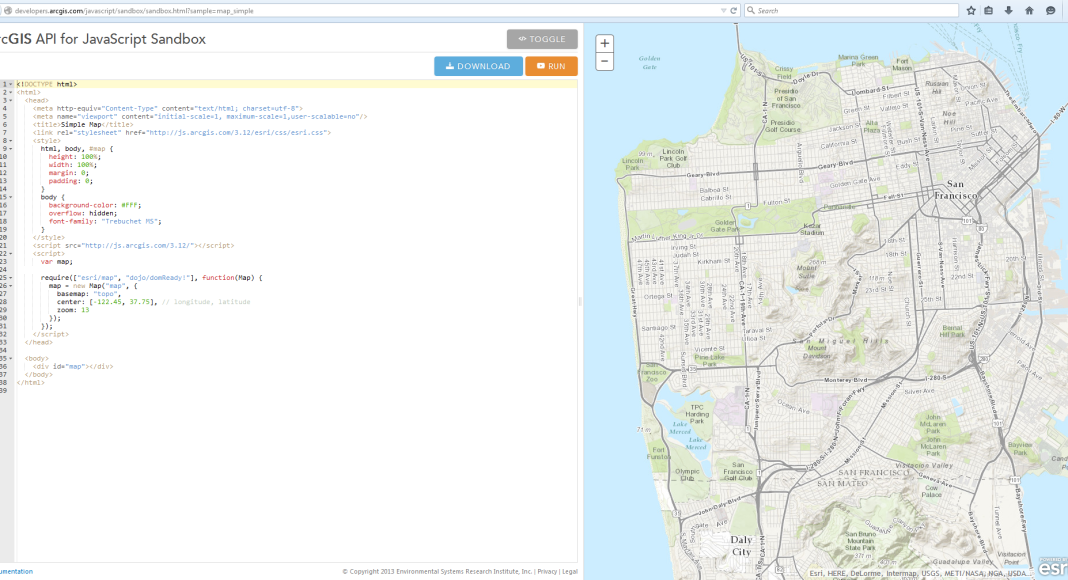This screenshot has width=1068, height=580.
Task: Click Lincoln Park Golf Club label
Action: 673,159
